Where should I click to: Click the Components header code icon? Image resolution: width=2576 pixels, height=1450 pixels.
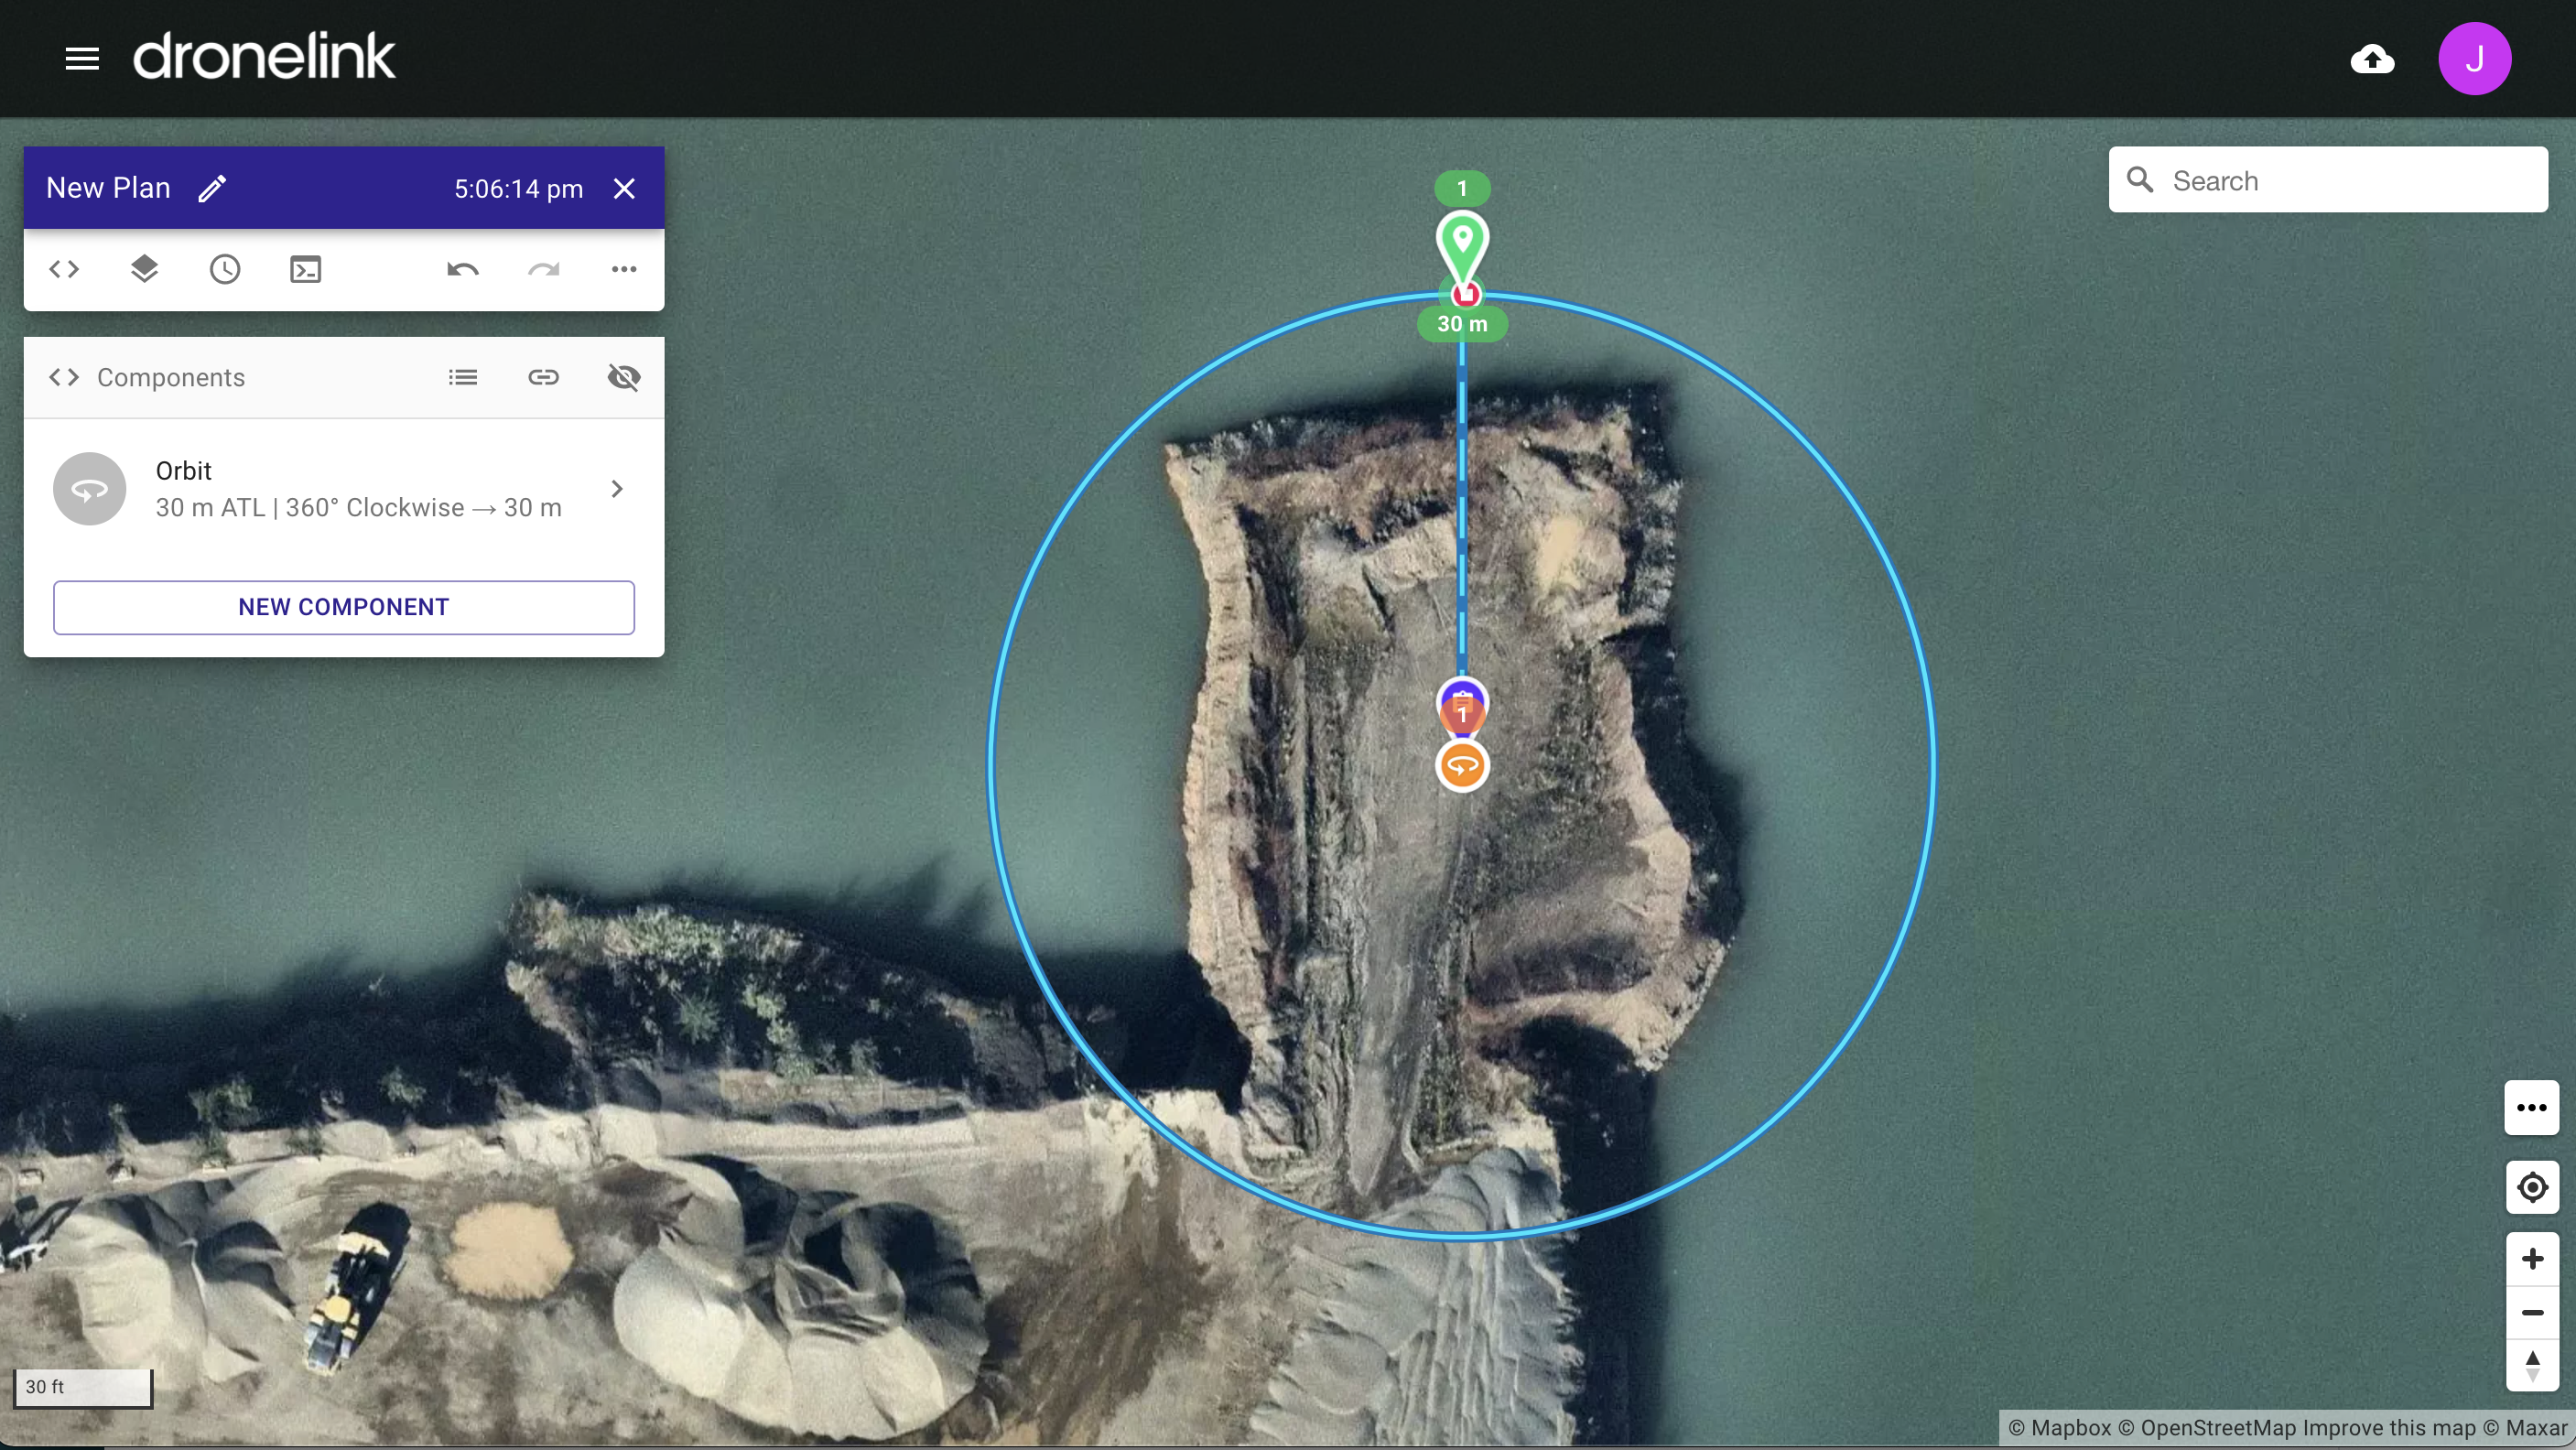point(64,377)
